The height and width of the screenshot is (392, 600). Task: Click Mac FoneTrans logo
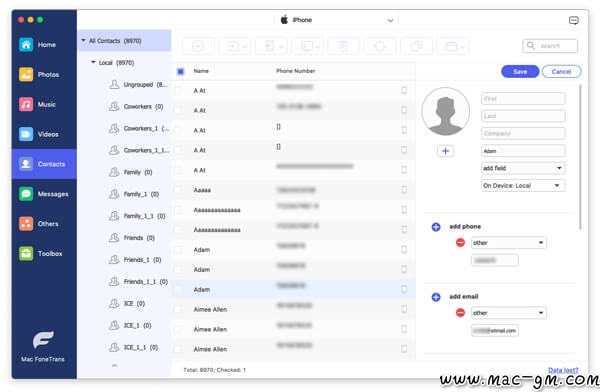coord(43,340)
